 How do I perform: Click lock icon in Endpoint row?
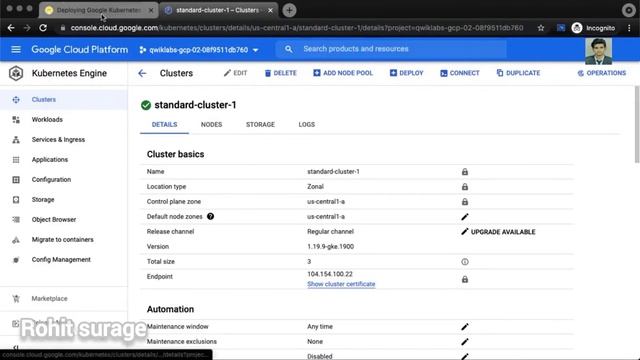pos(465,280)
